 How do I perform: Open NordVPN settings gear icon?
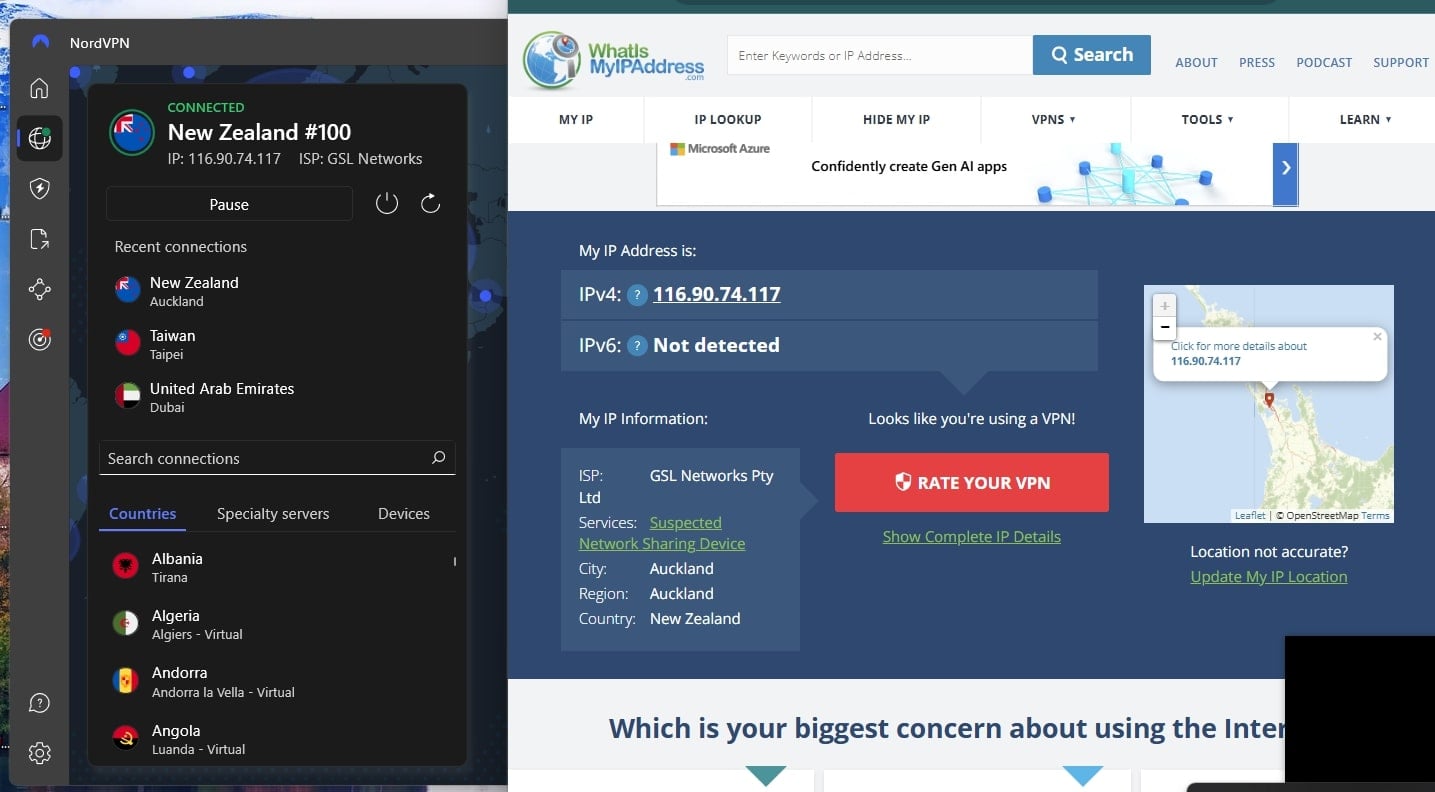[x=39, y=753]
